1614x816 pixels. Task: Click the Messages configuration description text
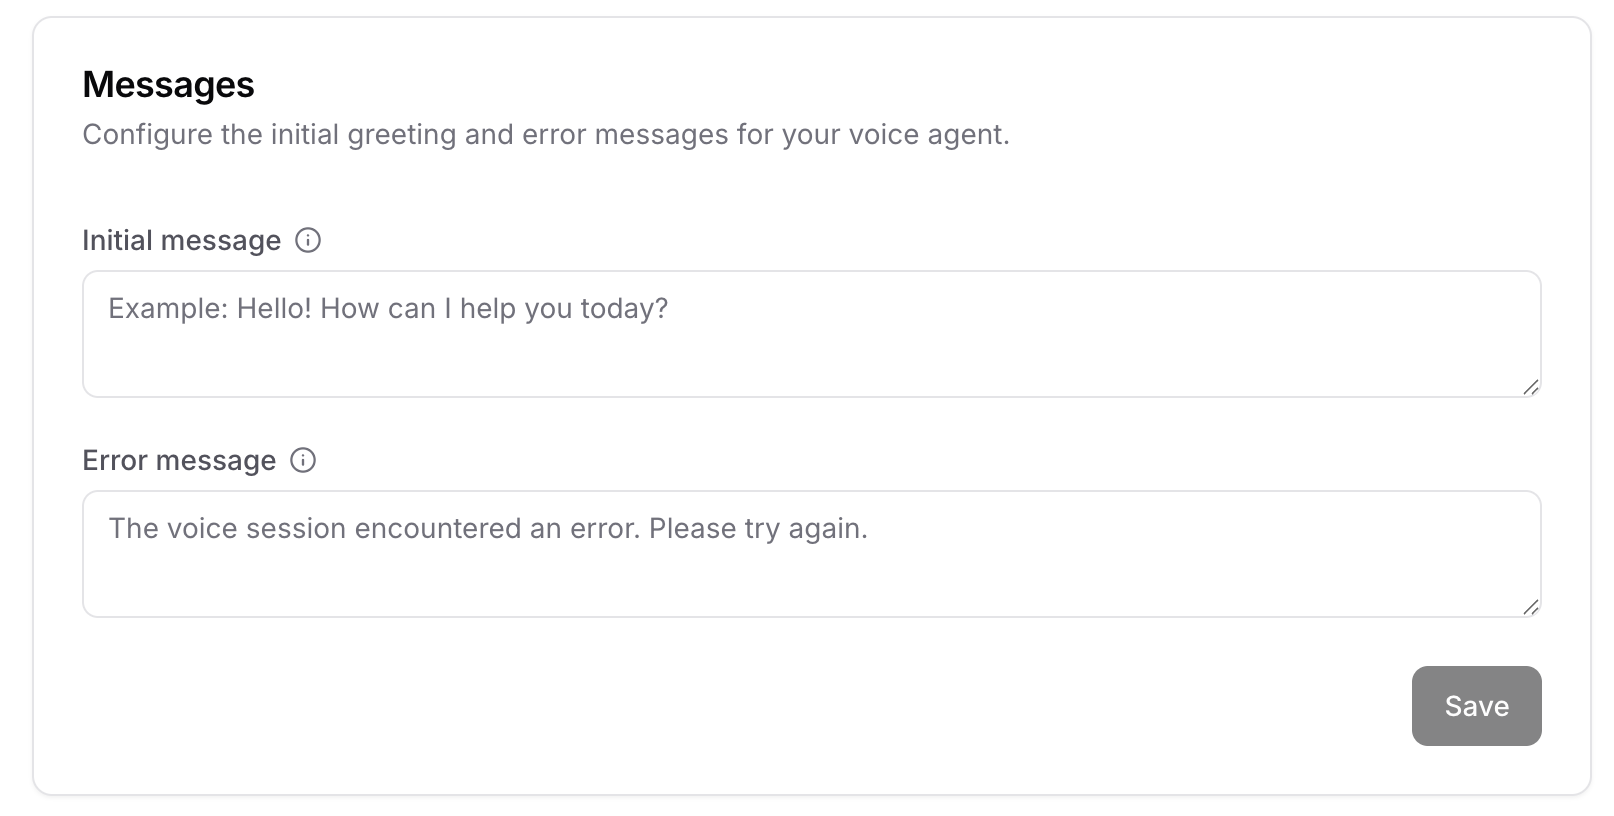(546, 134)
